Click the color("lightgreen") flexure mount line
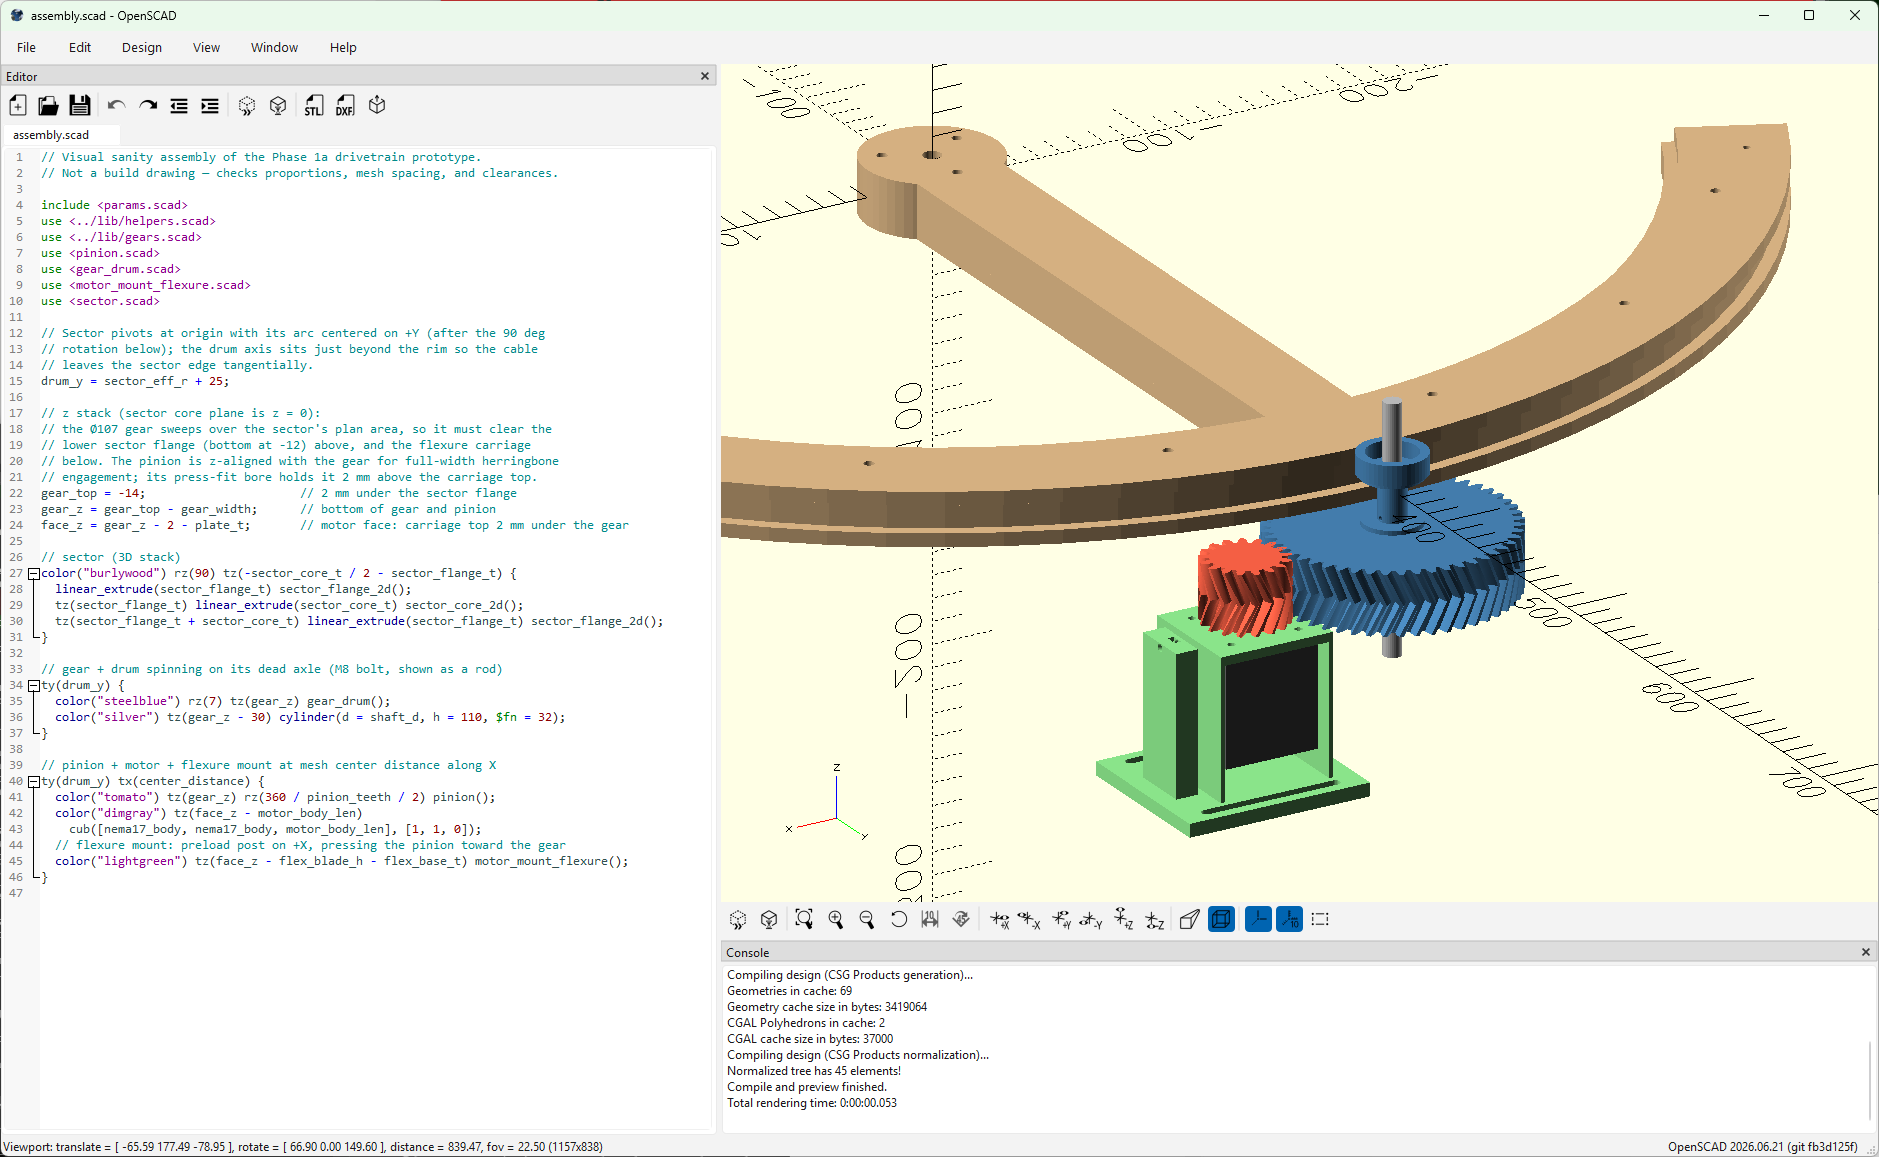 (x=342, y=861)
